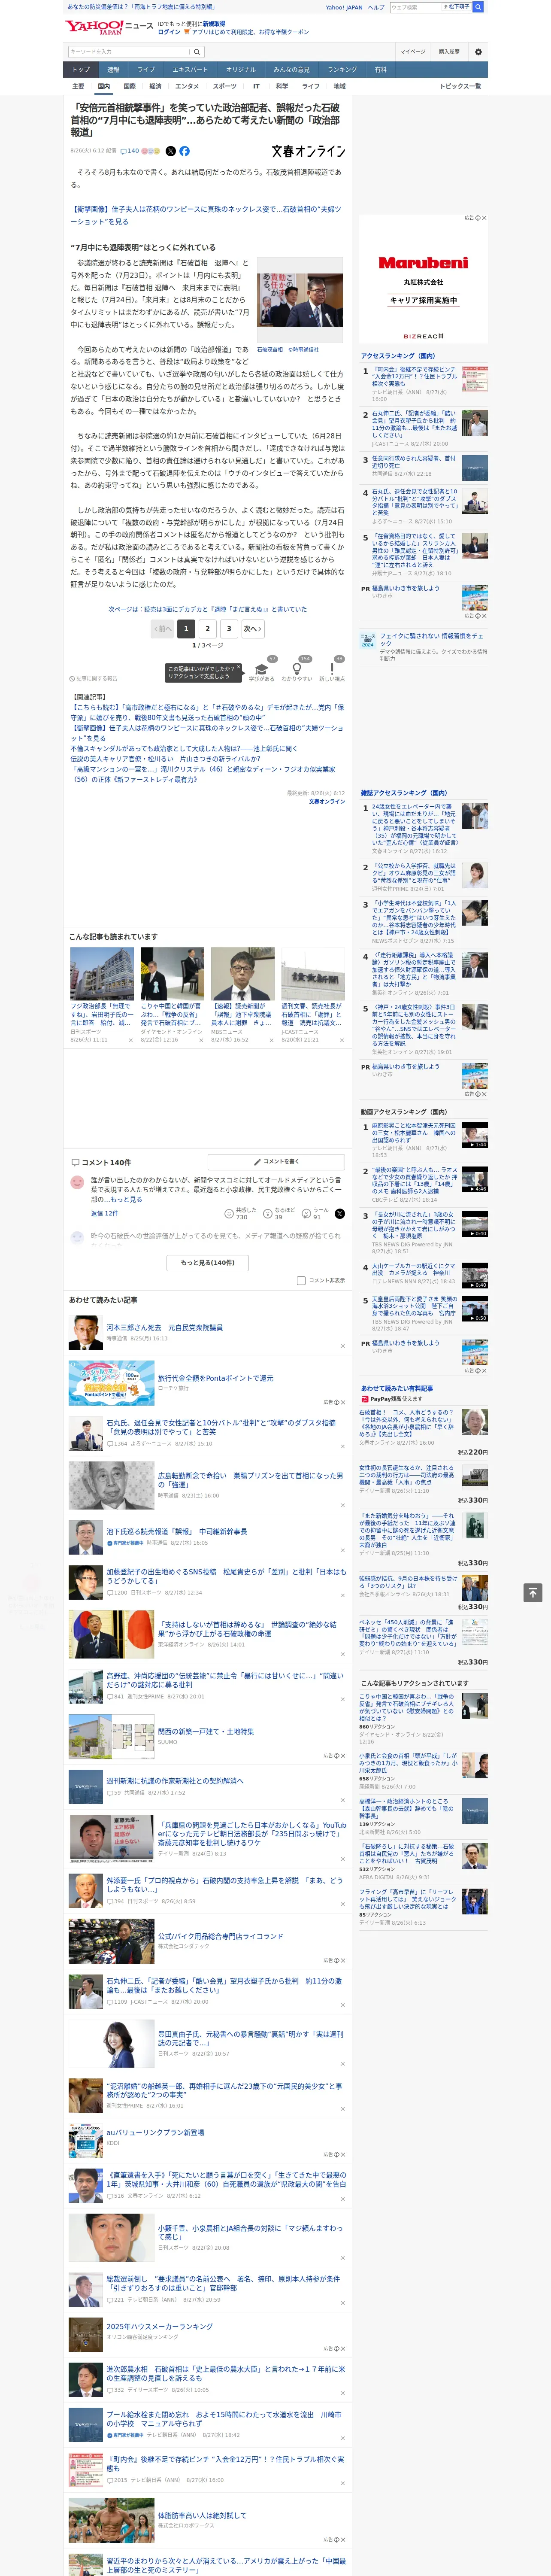Image resolution: width=551 pixels, height=2576 pixels.
Task: Open 衝撃画像 佳子夫人 link below intro
Action: pyautogui.click(x=206, y=215)
